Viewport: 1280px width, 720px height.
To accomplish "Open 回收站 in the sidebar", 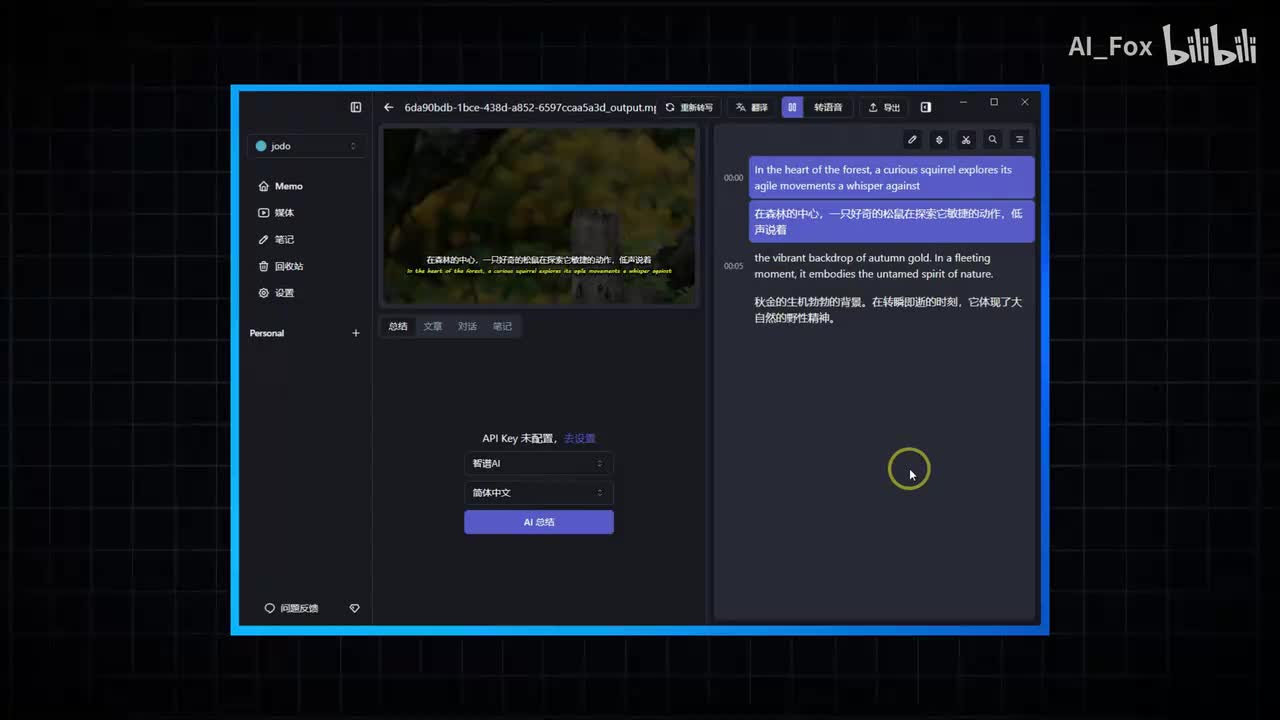I will [288, 266].
